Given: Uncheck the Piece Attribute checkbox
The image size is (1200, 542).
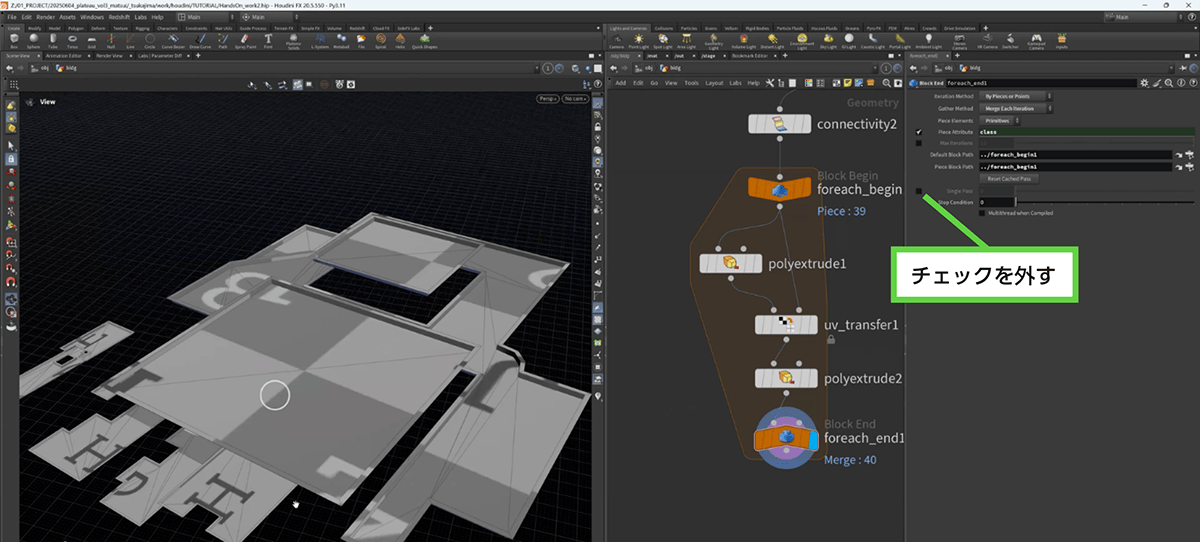Looking at the screenshot, I should [x=919, y=132].
